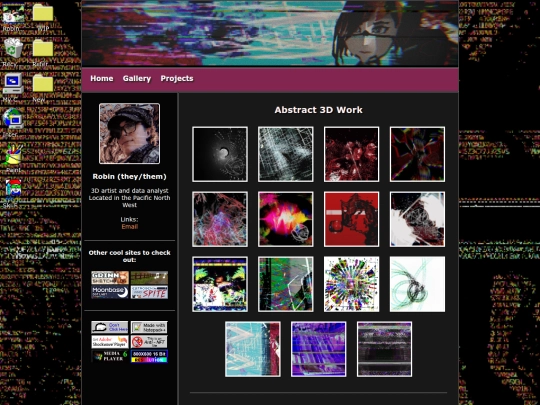Open the Gallery nav link
The height and width of the screenshot is (405, 540).
(137, 79)
